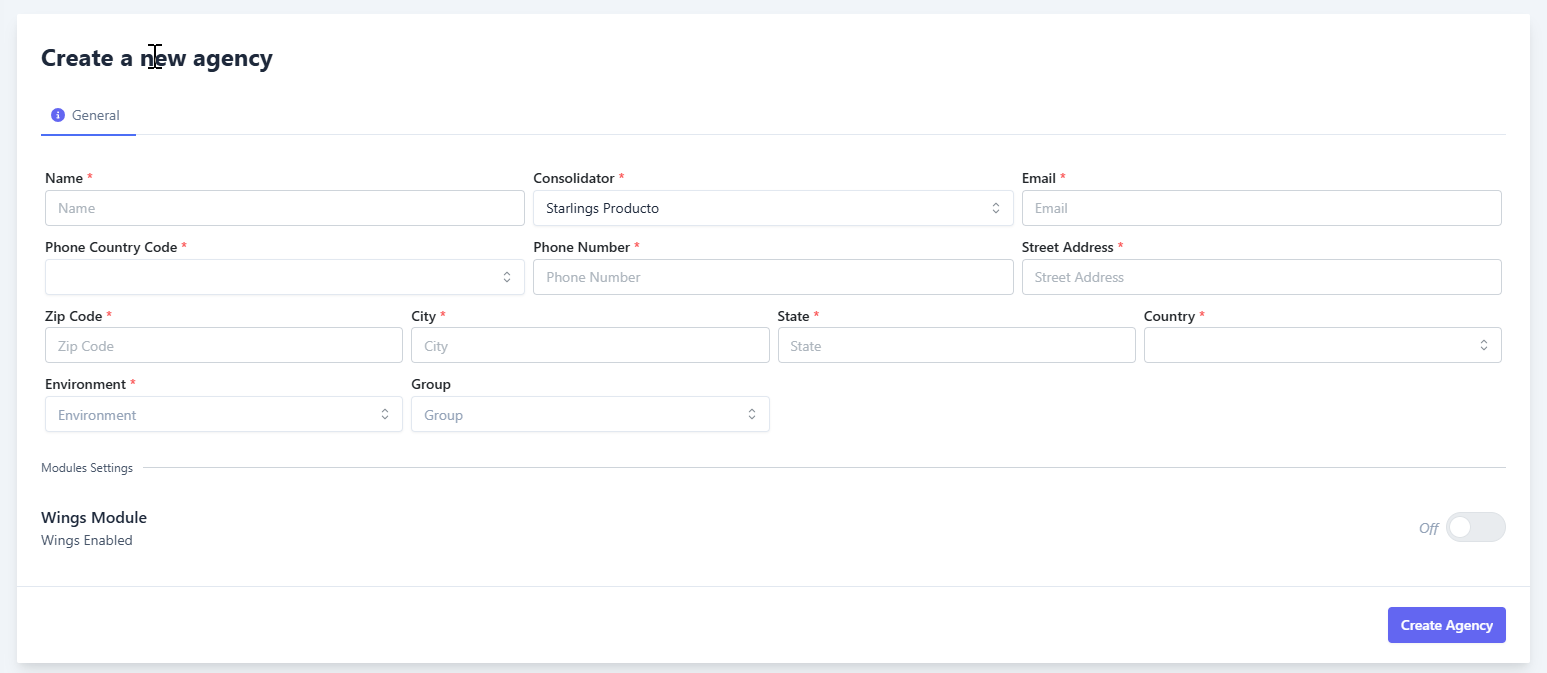1547x673 pixels.
Task: Open the Environment dropdown
Action: tap(210, 414)
